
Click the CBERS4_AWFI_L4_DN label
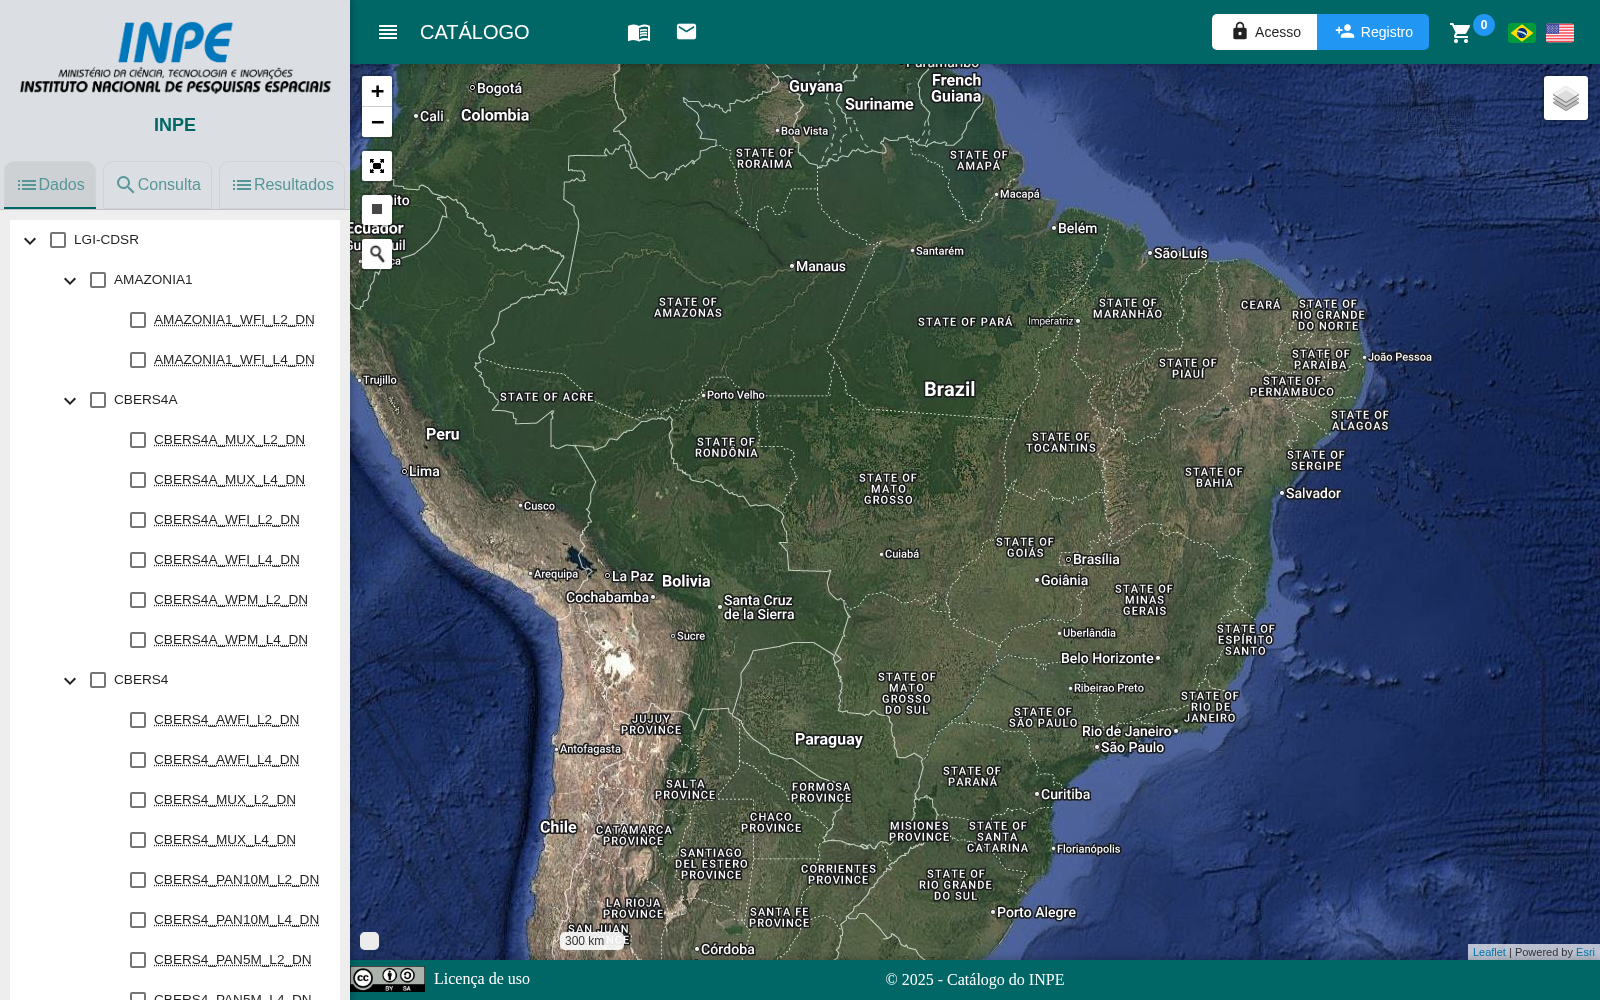227,760
